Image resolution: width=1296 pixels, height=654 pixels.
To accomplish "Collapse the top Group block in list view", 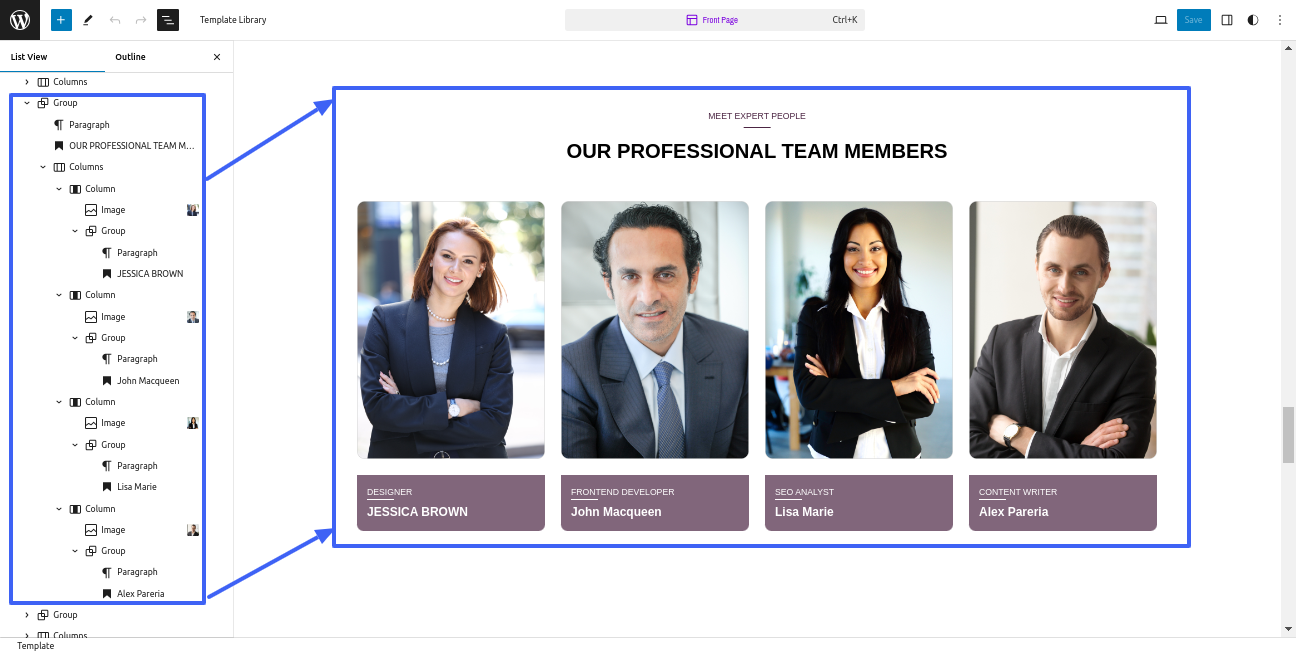I will click(x=27, y=103).
